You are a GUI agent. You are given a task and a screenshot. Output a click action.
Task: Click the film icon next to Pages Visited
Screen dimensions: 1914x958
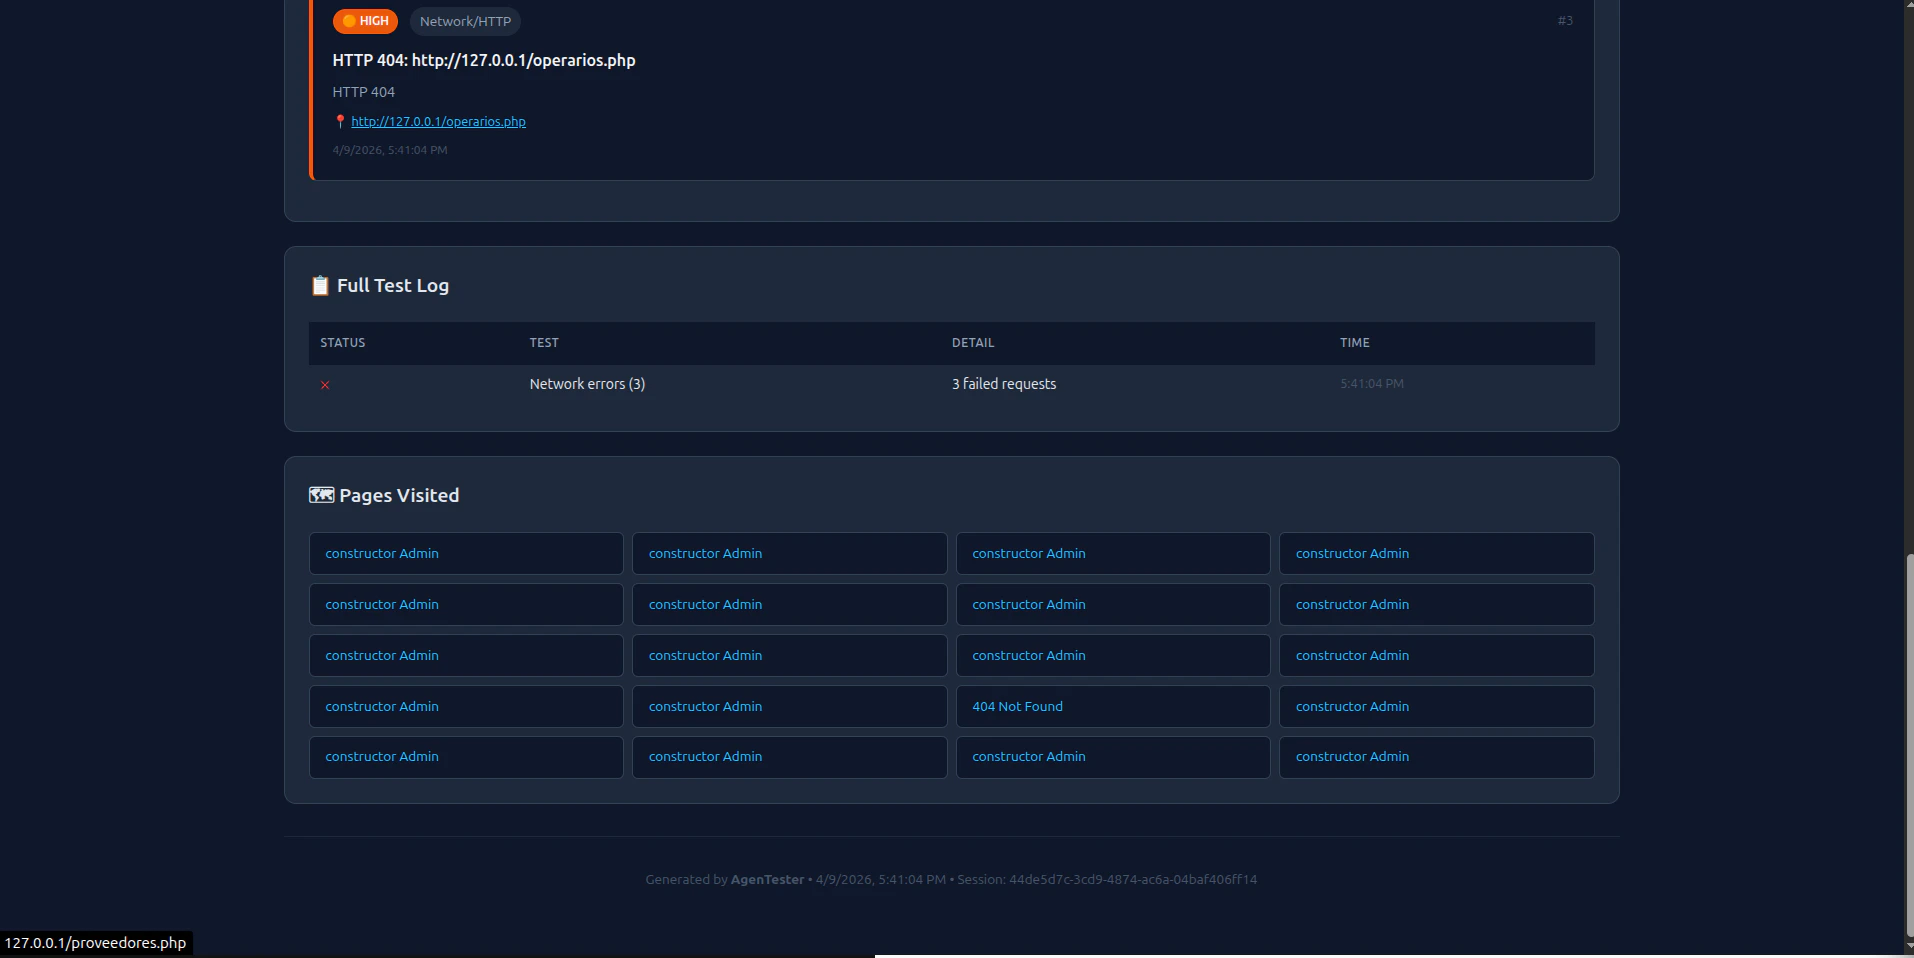coord(320,494)
